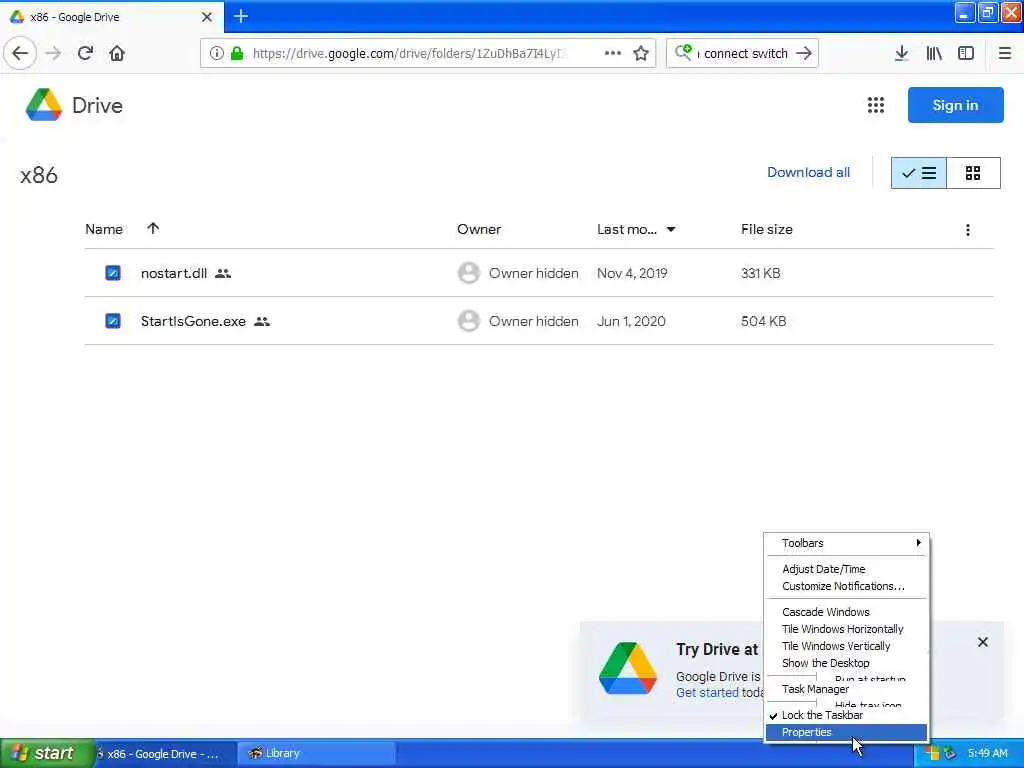Open page actions three-dot menu in address bar
This screenshot has height=768, width=1024.
tap(613, 54)
